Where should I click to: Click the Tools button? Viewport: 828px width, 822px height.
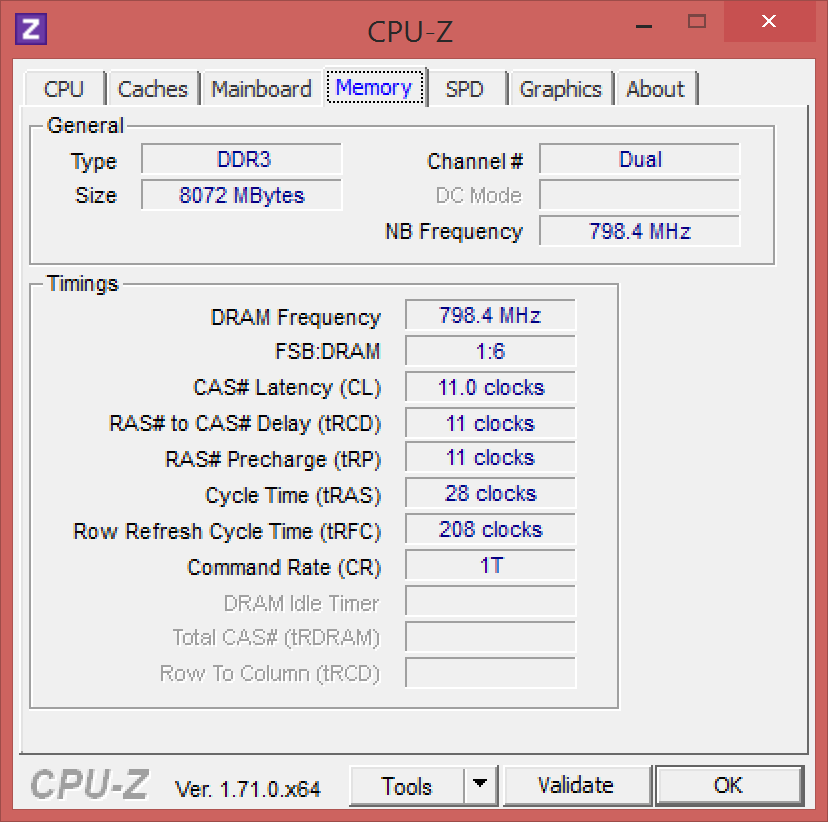(x=407, y=786)
